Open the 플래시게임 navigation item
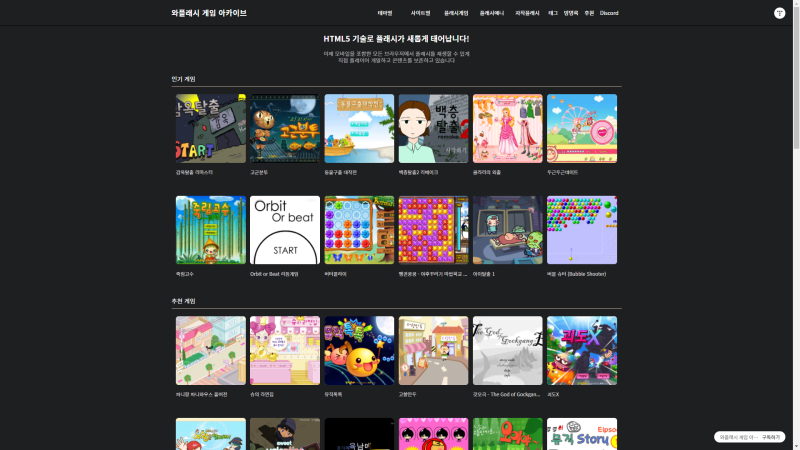The height and width of the screenshot is (450, 800). [x=456, y=13]
